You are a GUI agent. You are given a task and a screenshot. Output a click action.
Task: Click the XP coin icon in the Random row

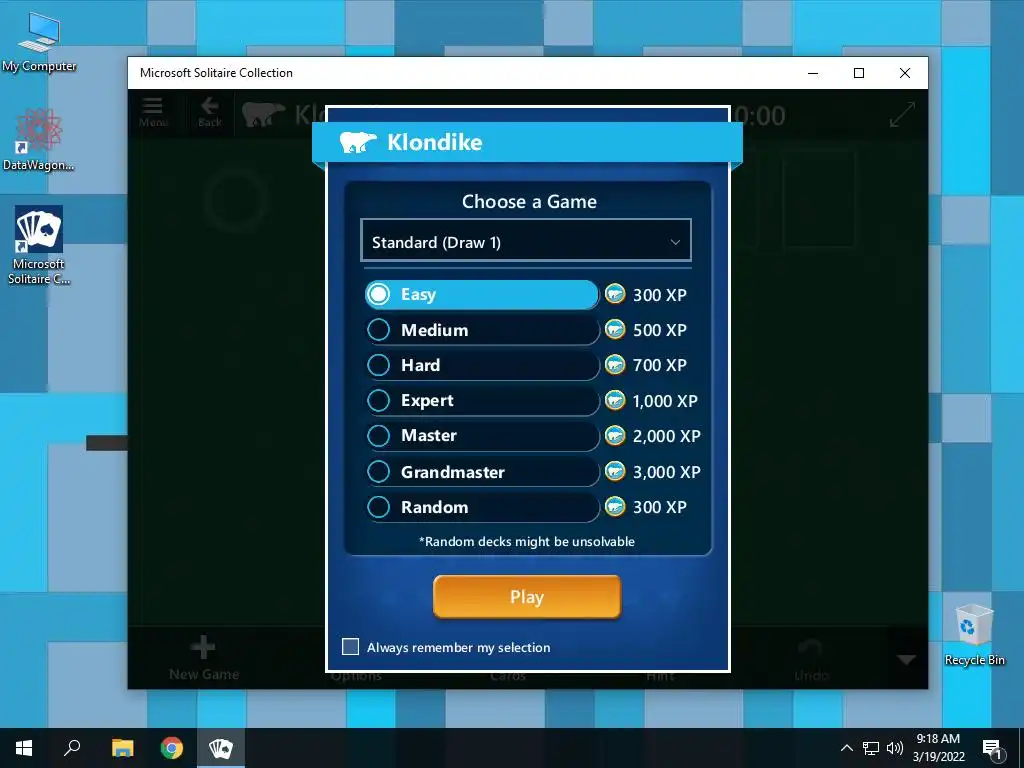(615, 507)
